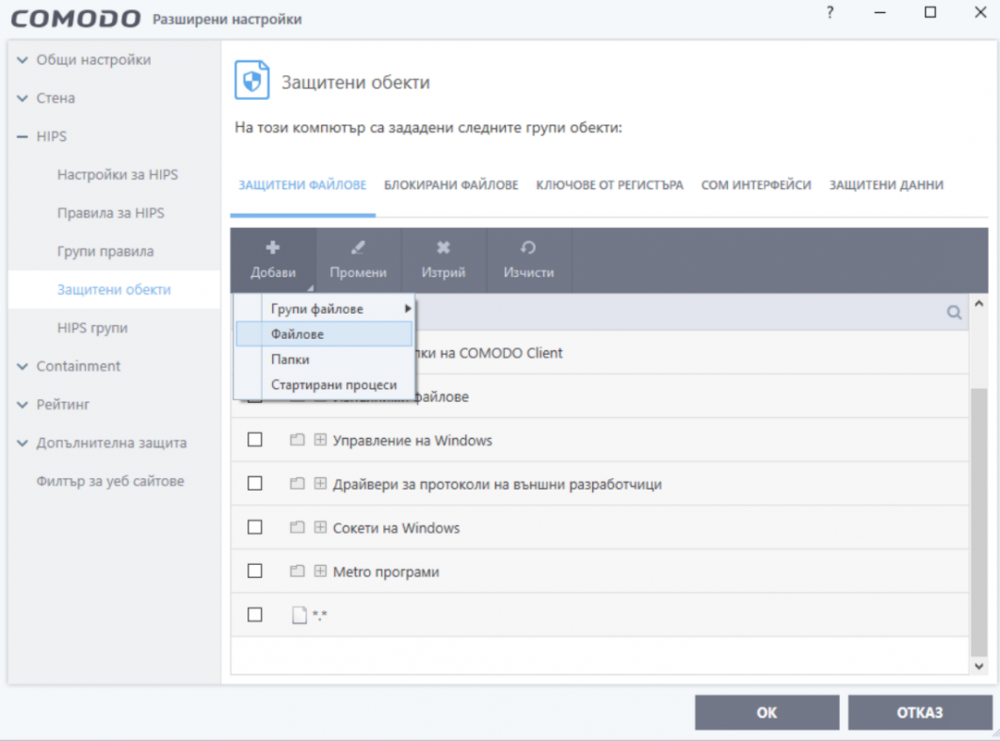Select the Сокети на Windows row text
The image size is (1000, 741).
pyautogui.click(x=396, y=528)
